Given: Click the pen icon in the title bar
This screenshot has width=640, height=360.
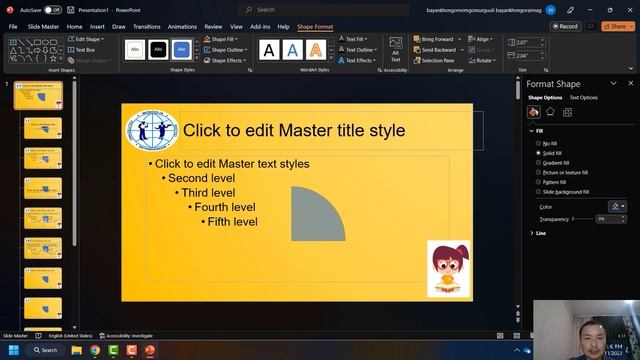Looking at the screenshot, I should tap(571, 10).
